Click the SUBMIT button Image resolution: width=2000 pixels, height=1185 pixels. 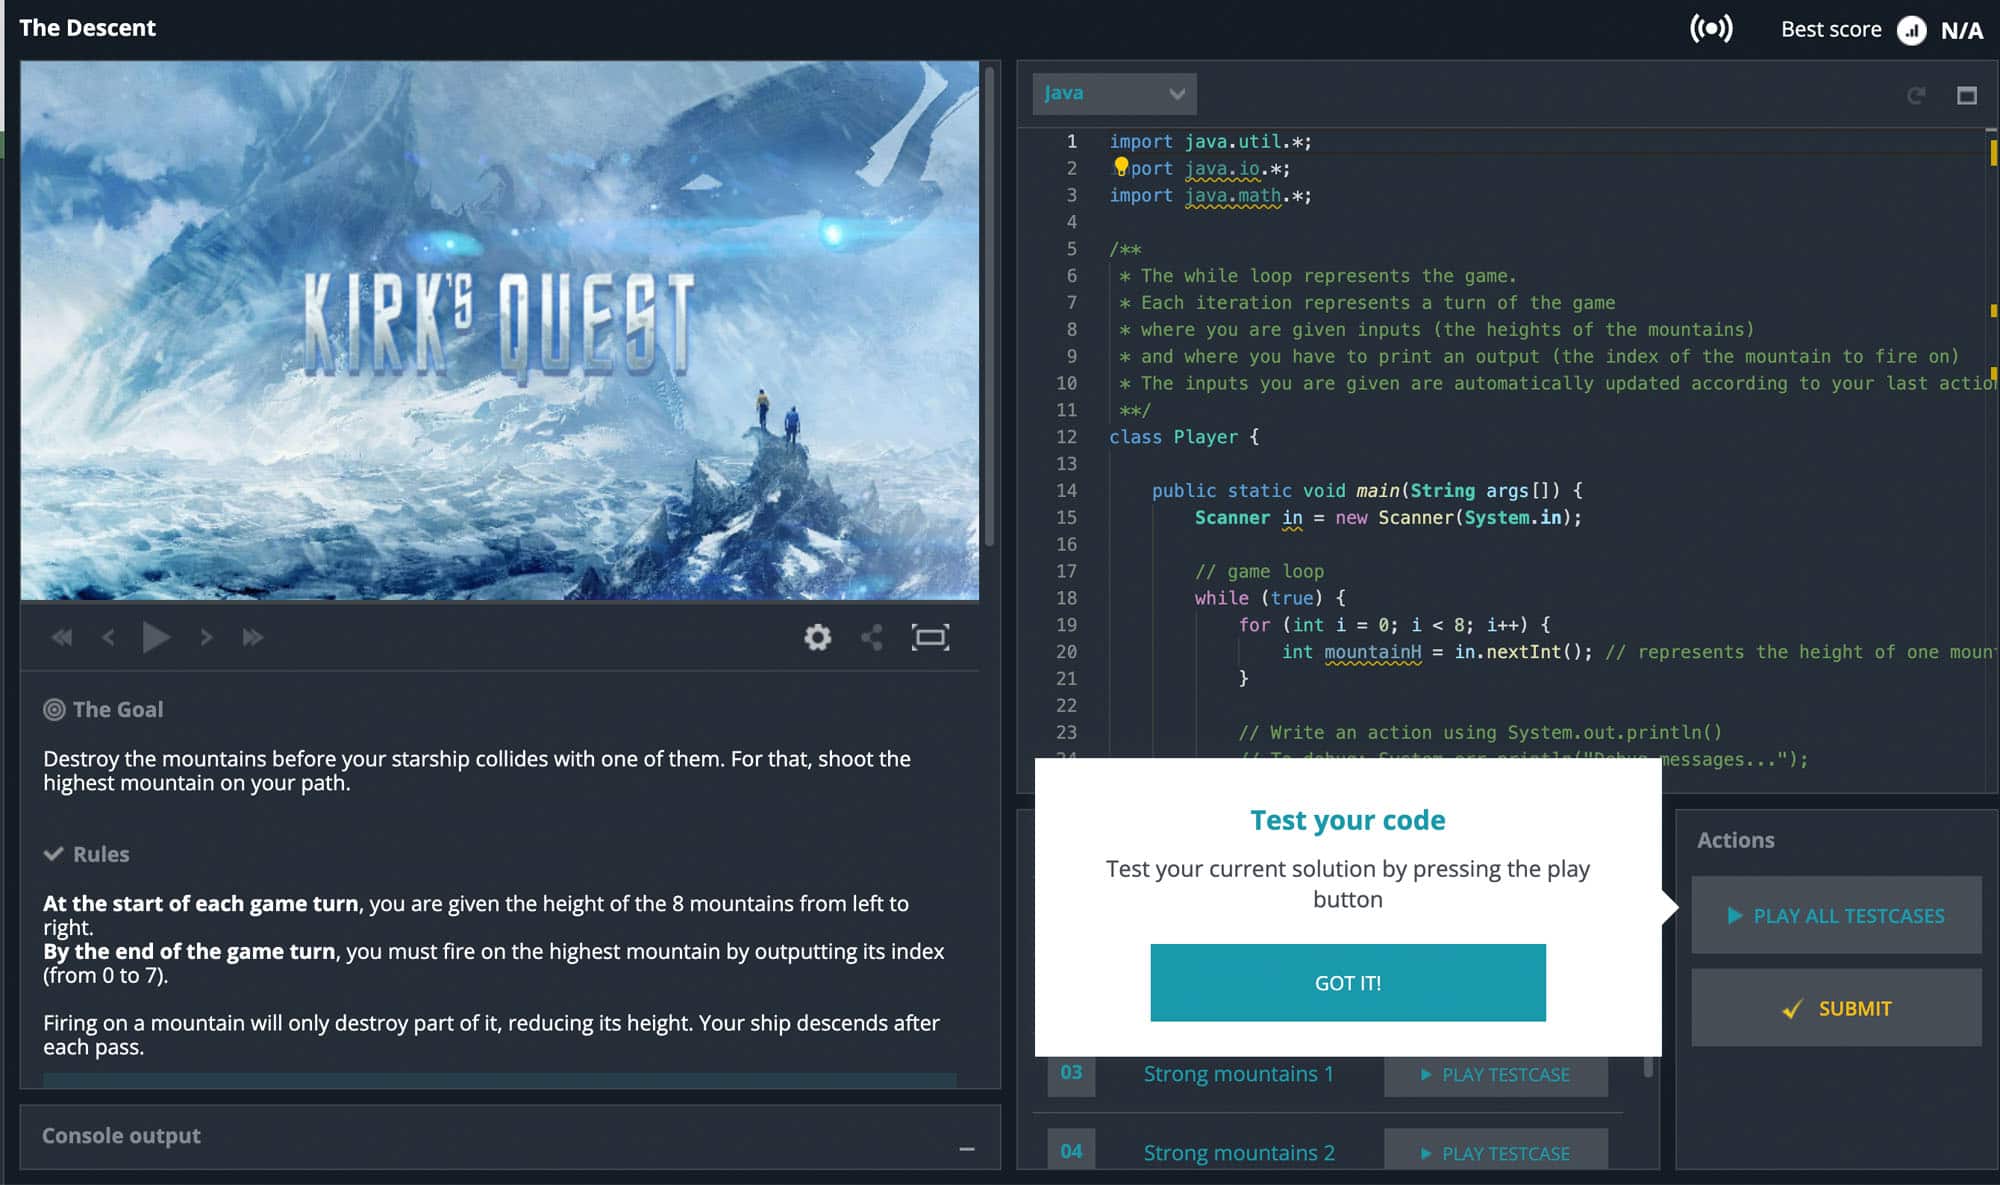(x=1836, y=1008)
